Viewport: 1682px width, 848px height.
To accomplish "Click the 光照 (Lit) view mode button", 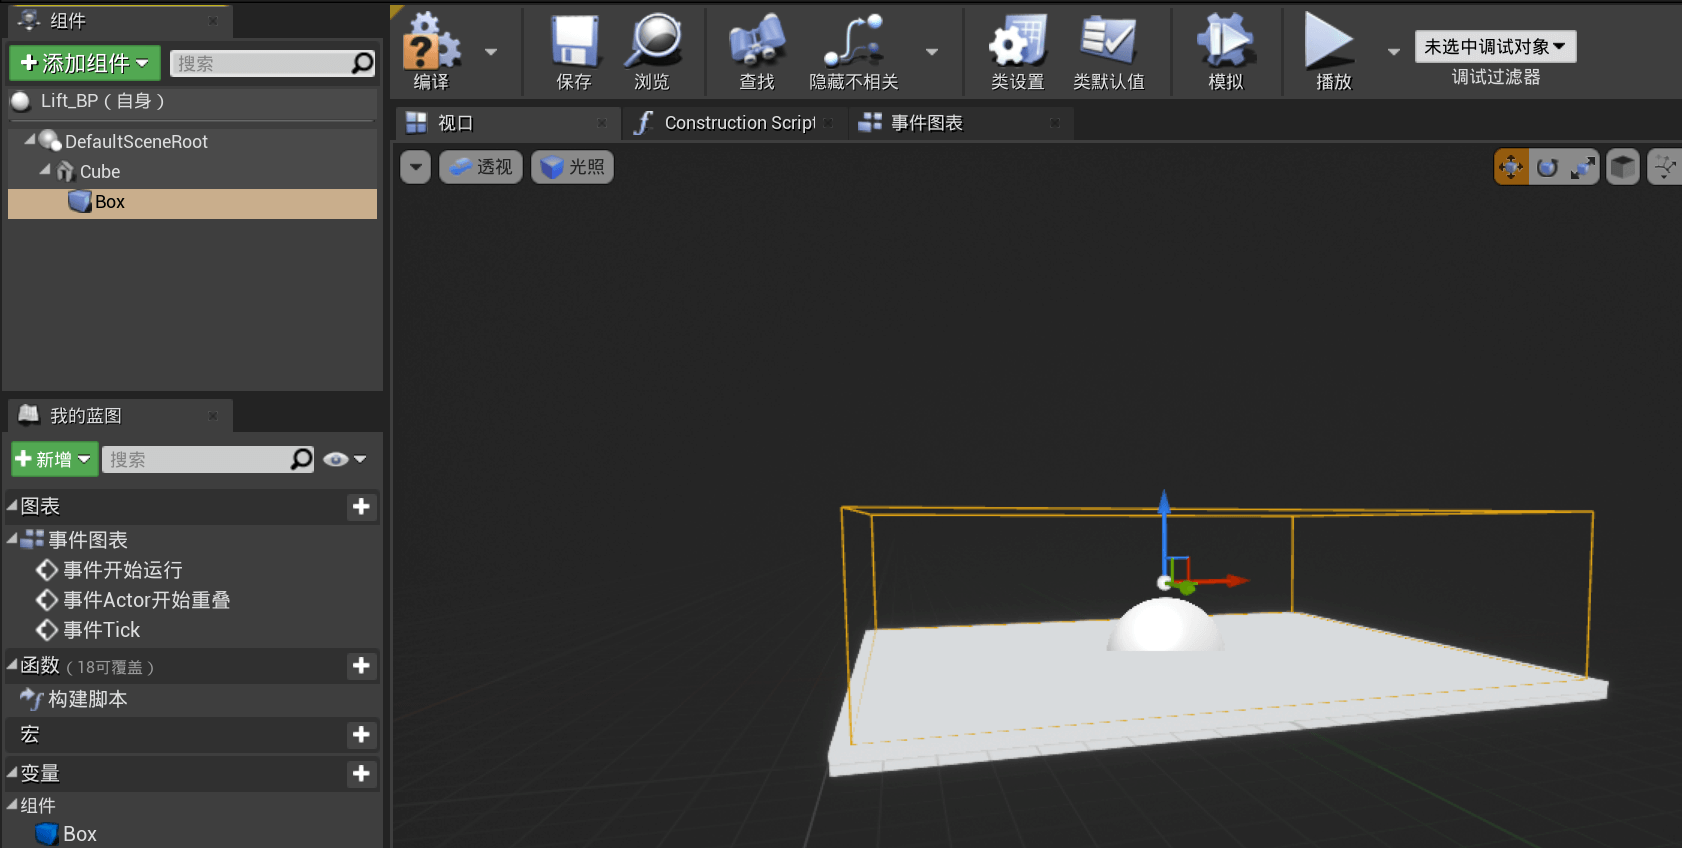I will pos(572,167).
